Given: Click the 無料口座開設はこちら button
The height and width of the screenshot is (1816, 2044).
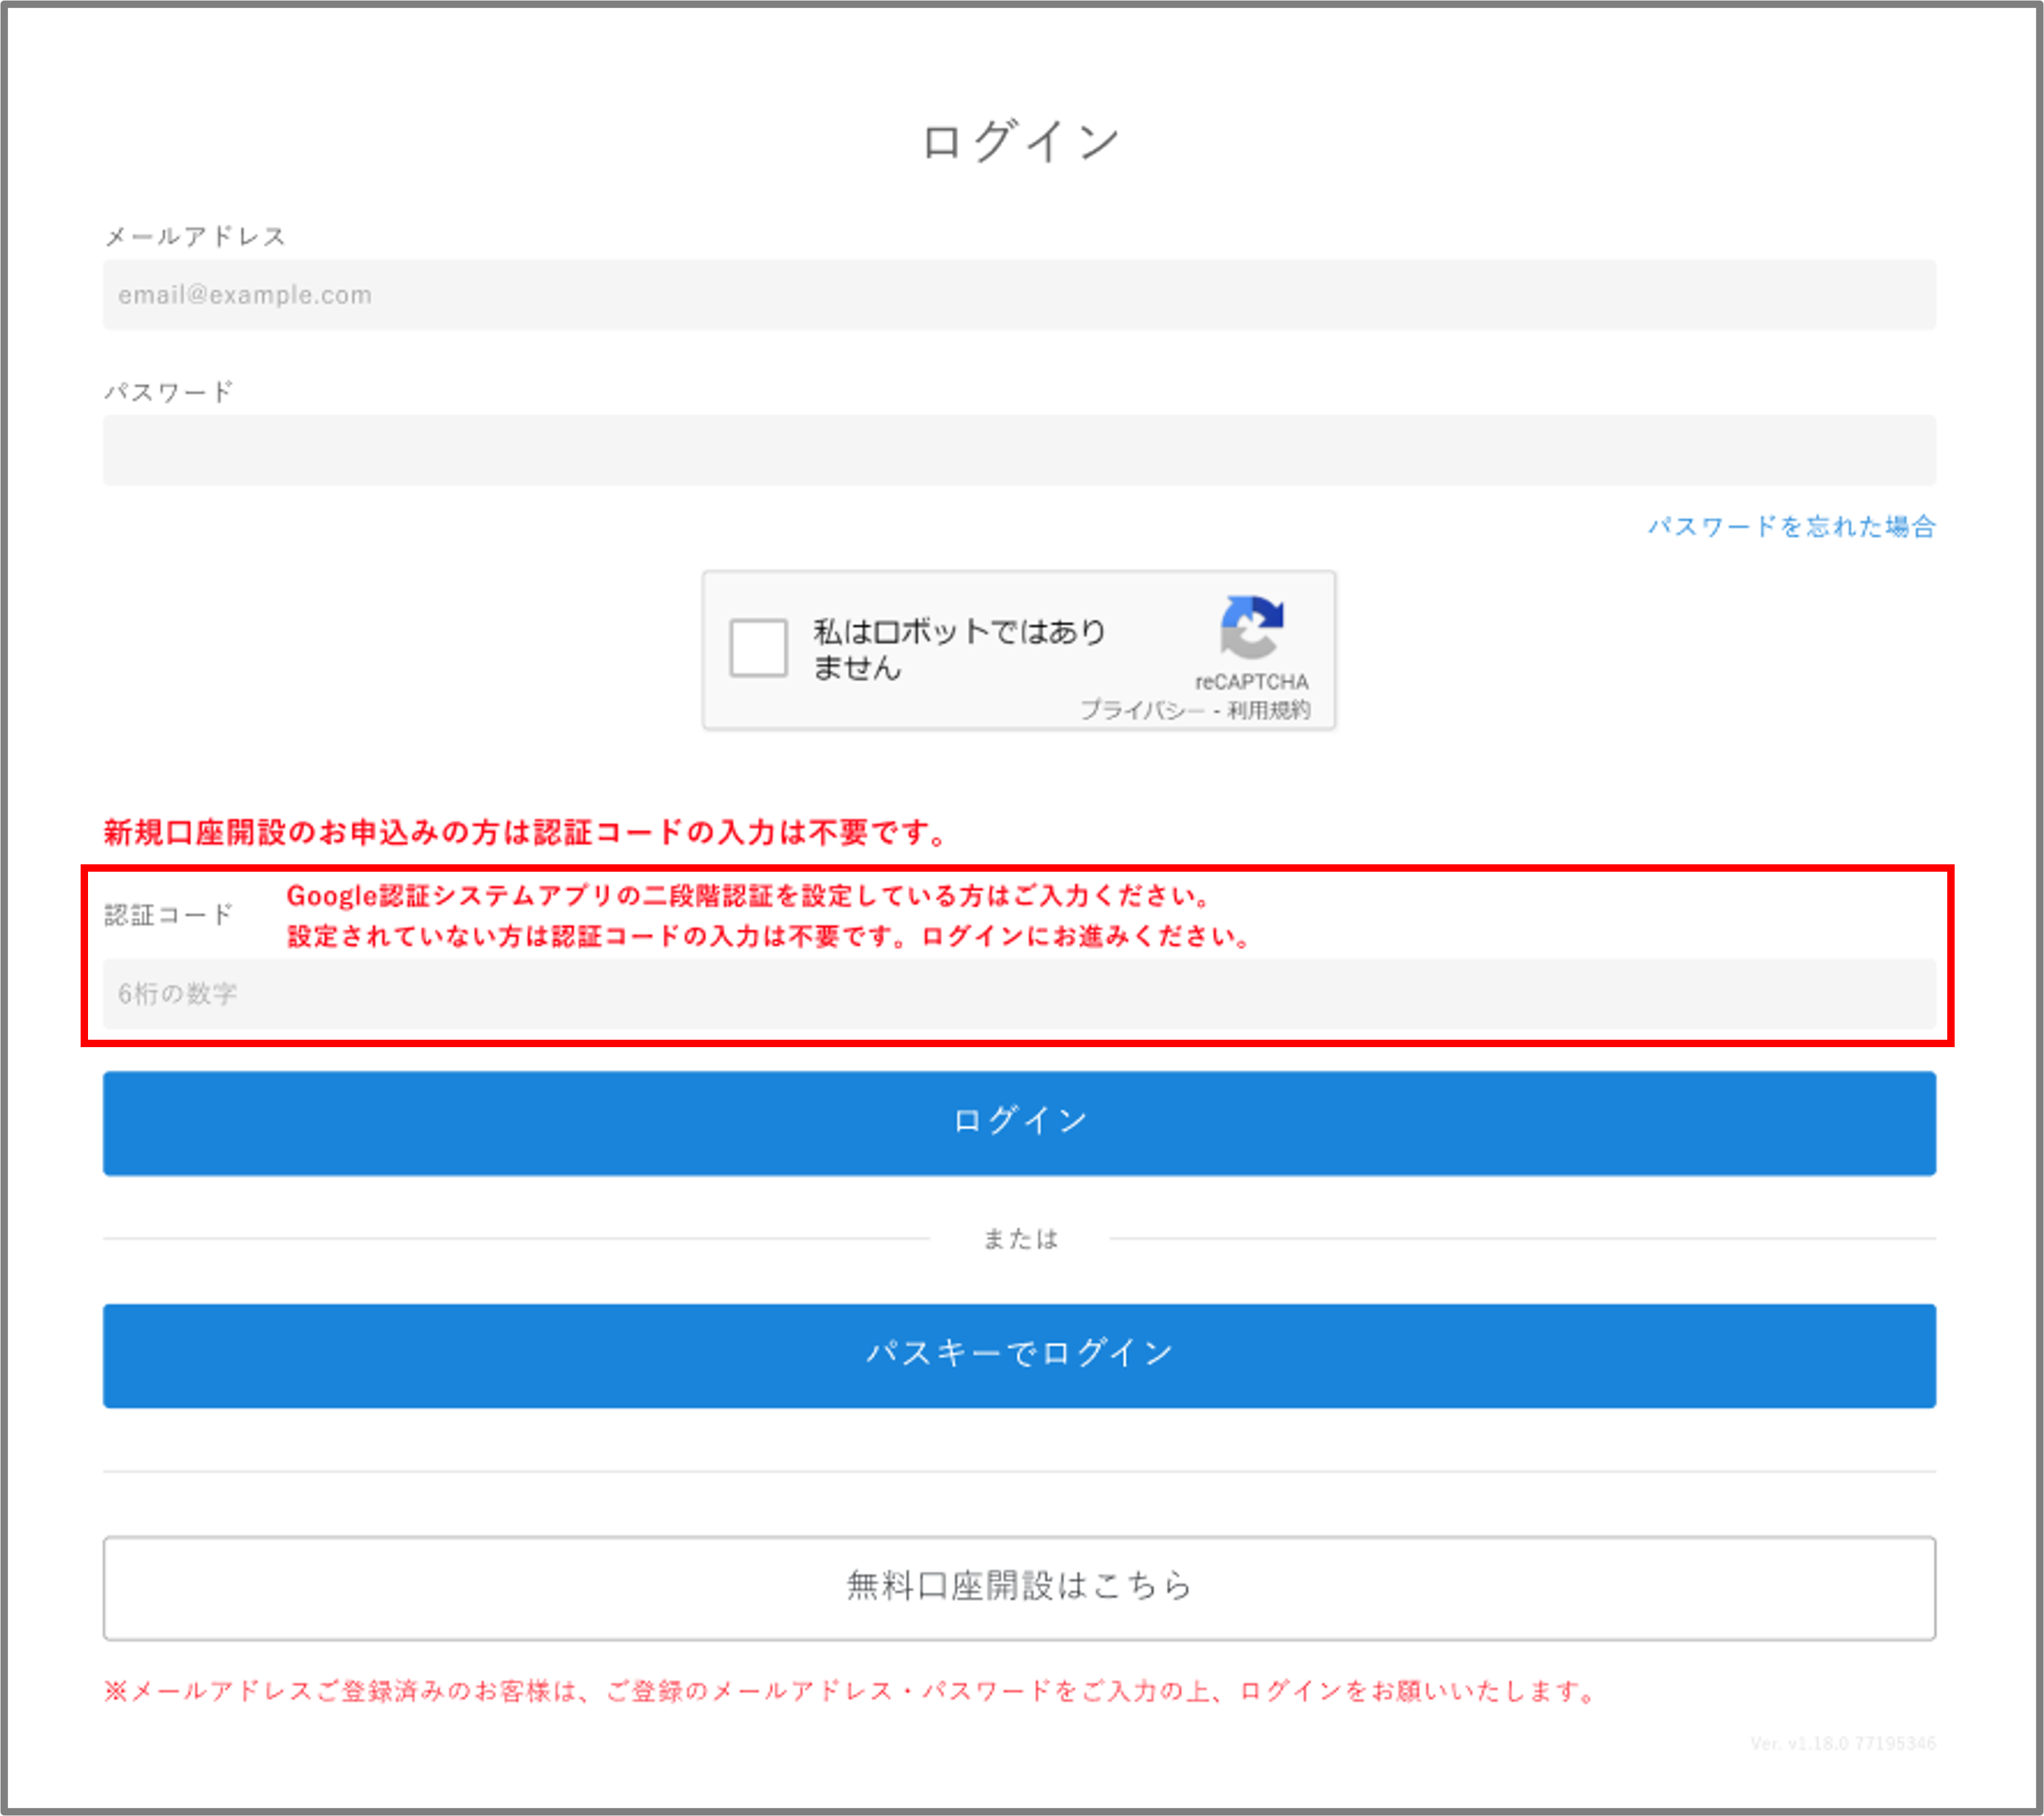Looking at the screenshot, I should [1019, 1588].
